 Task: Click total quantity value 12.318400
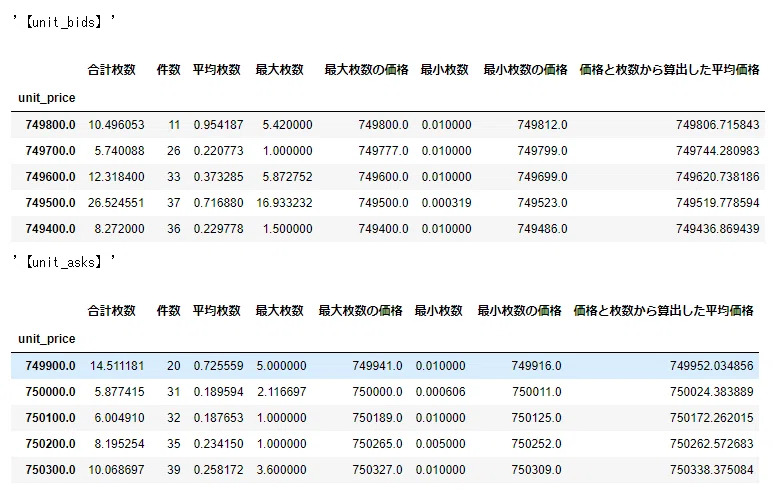tap(116, 177)
